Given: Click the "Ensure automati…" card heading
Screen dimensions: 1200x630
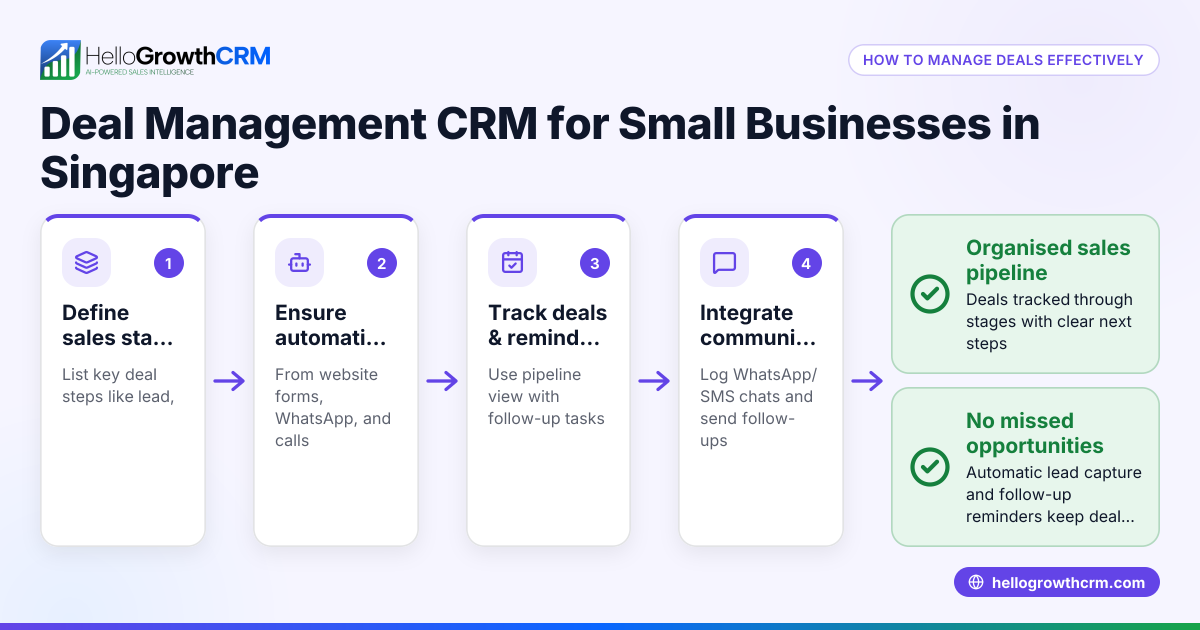Looking at the screenshot, I should coord(330,325).
